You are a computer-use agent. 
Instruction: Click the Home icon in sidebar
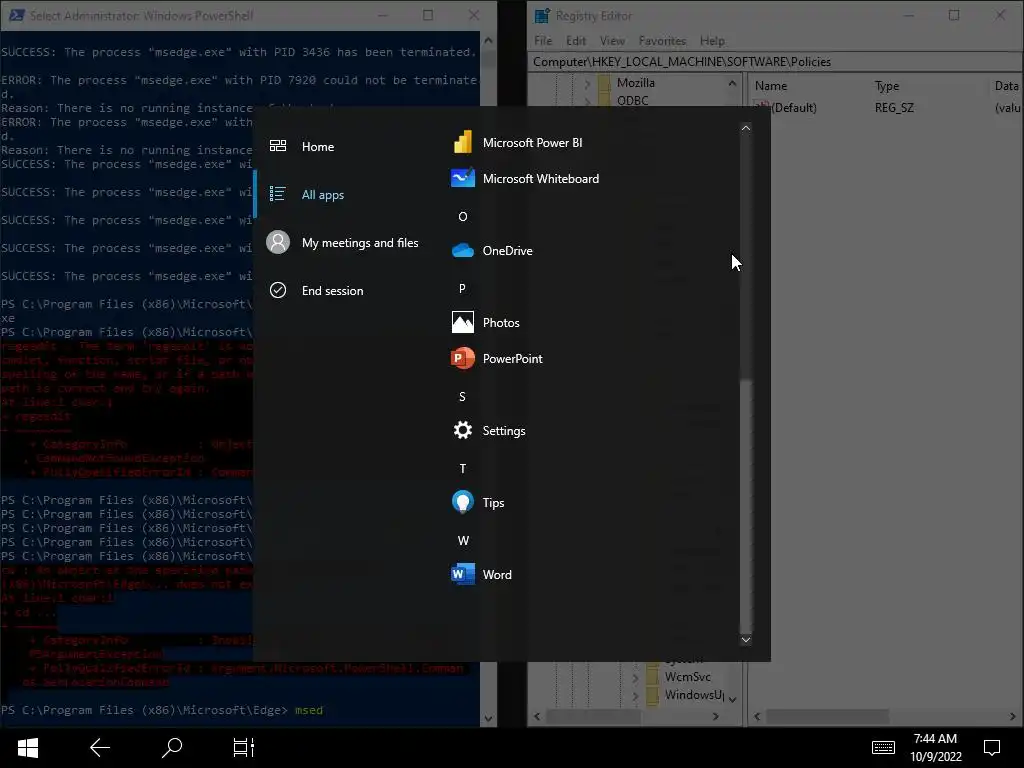(x=278, y=146)
